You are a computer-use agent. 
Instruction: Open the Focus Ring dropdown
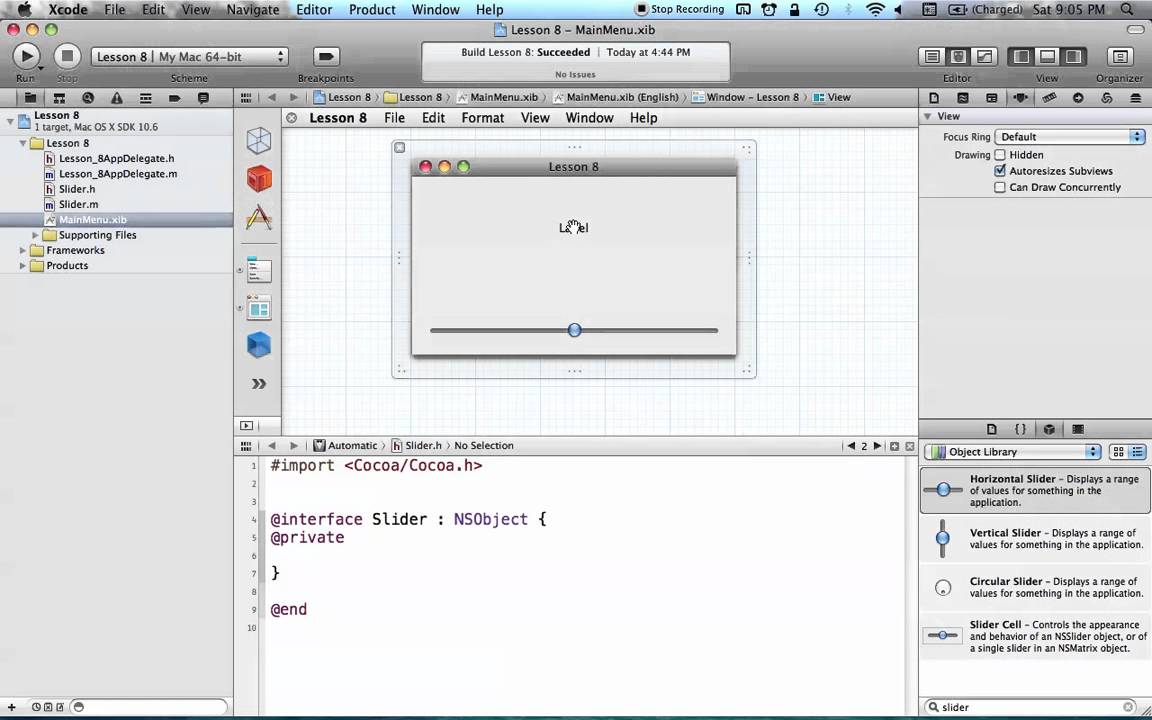pyautogui.click(x=1070, y=137)
